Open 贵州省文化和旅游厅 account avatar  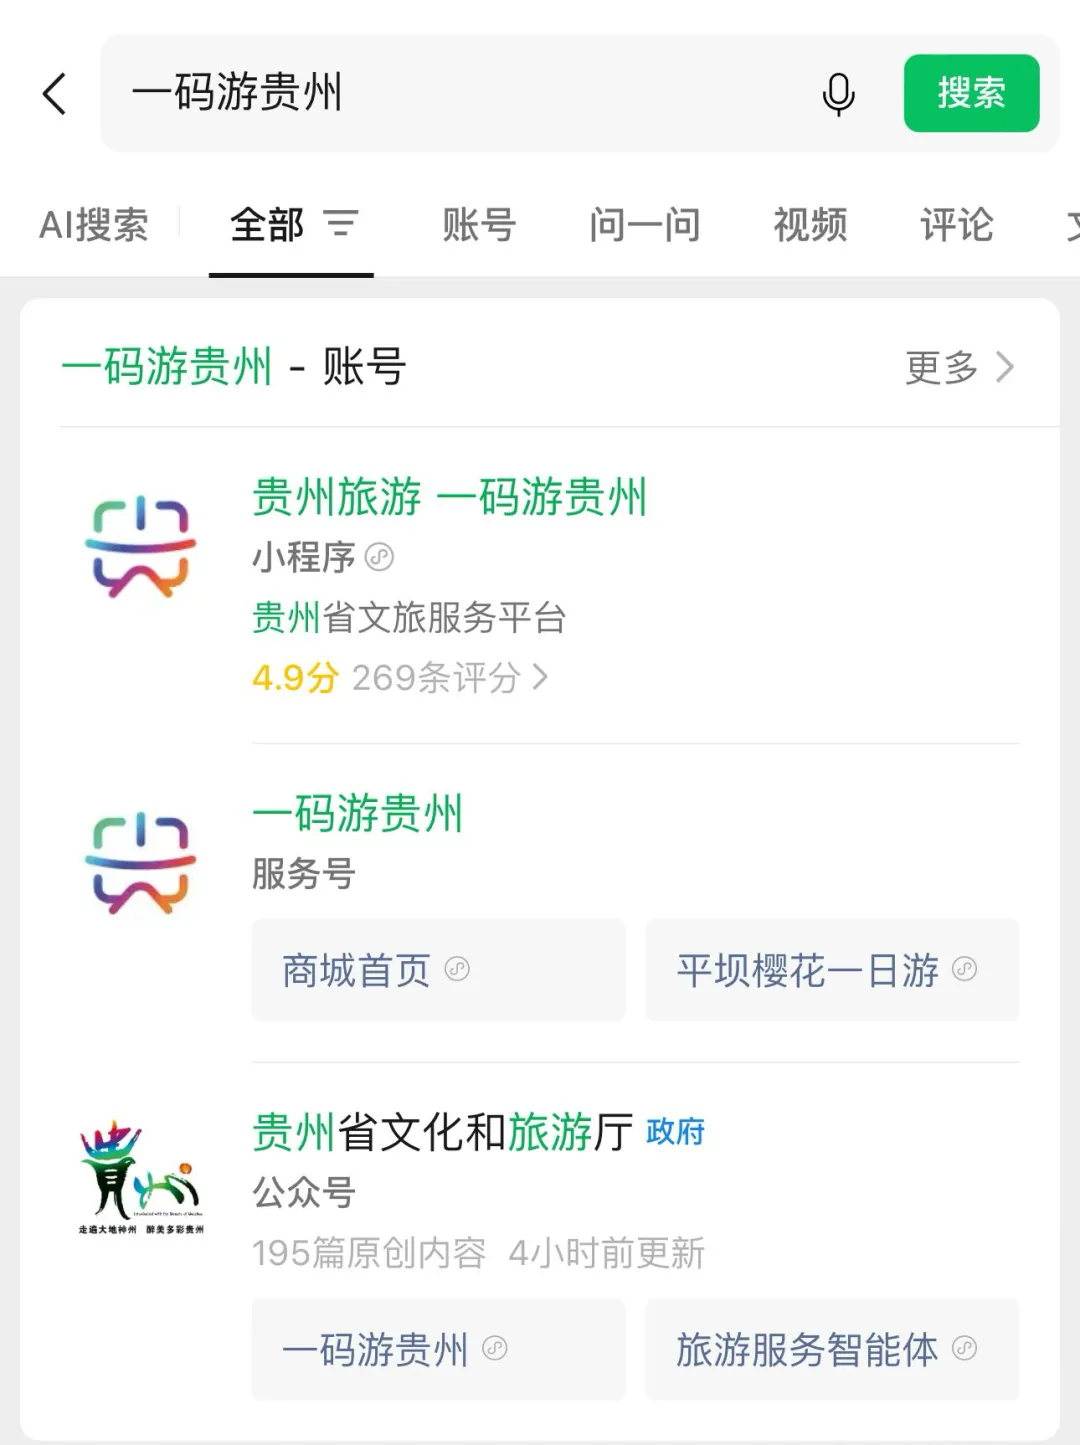click(141, 1180)
